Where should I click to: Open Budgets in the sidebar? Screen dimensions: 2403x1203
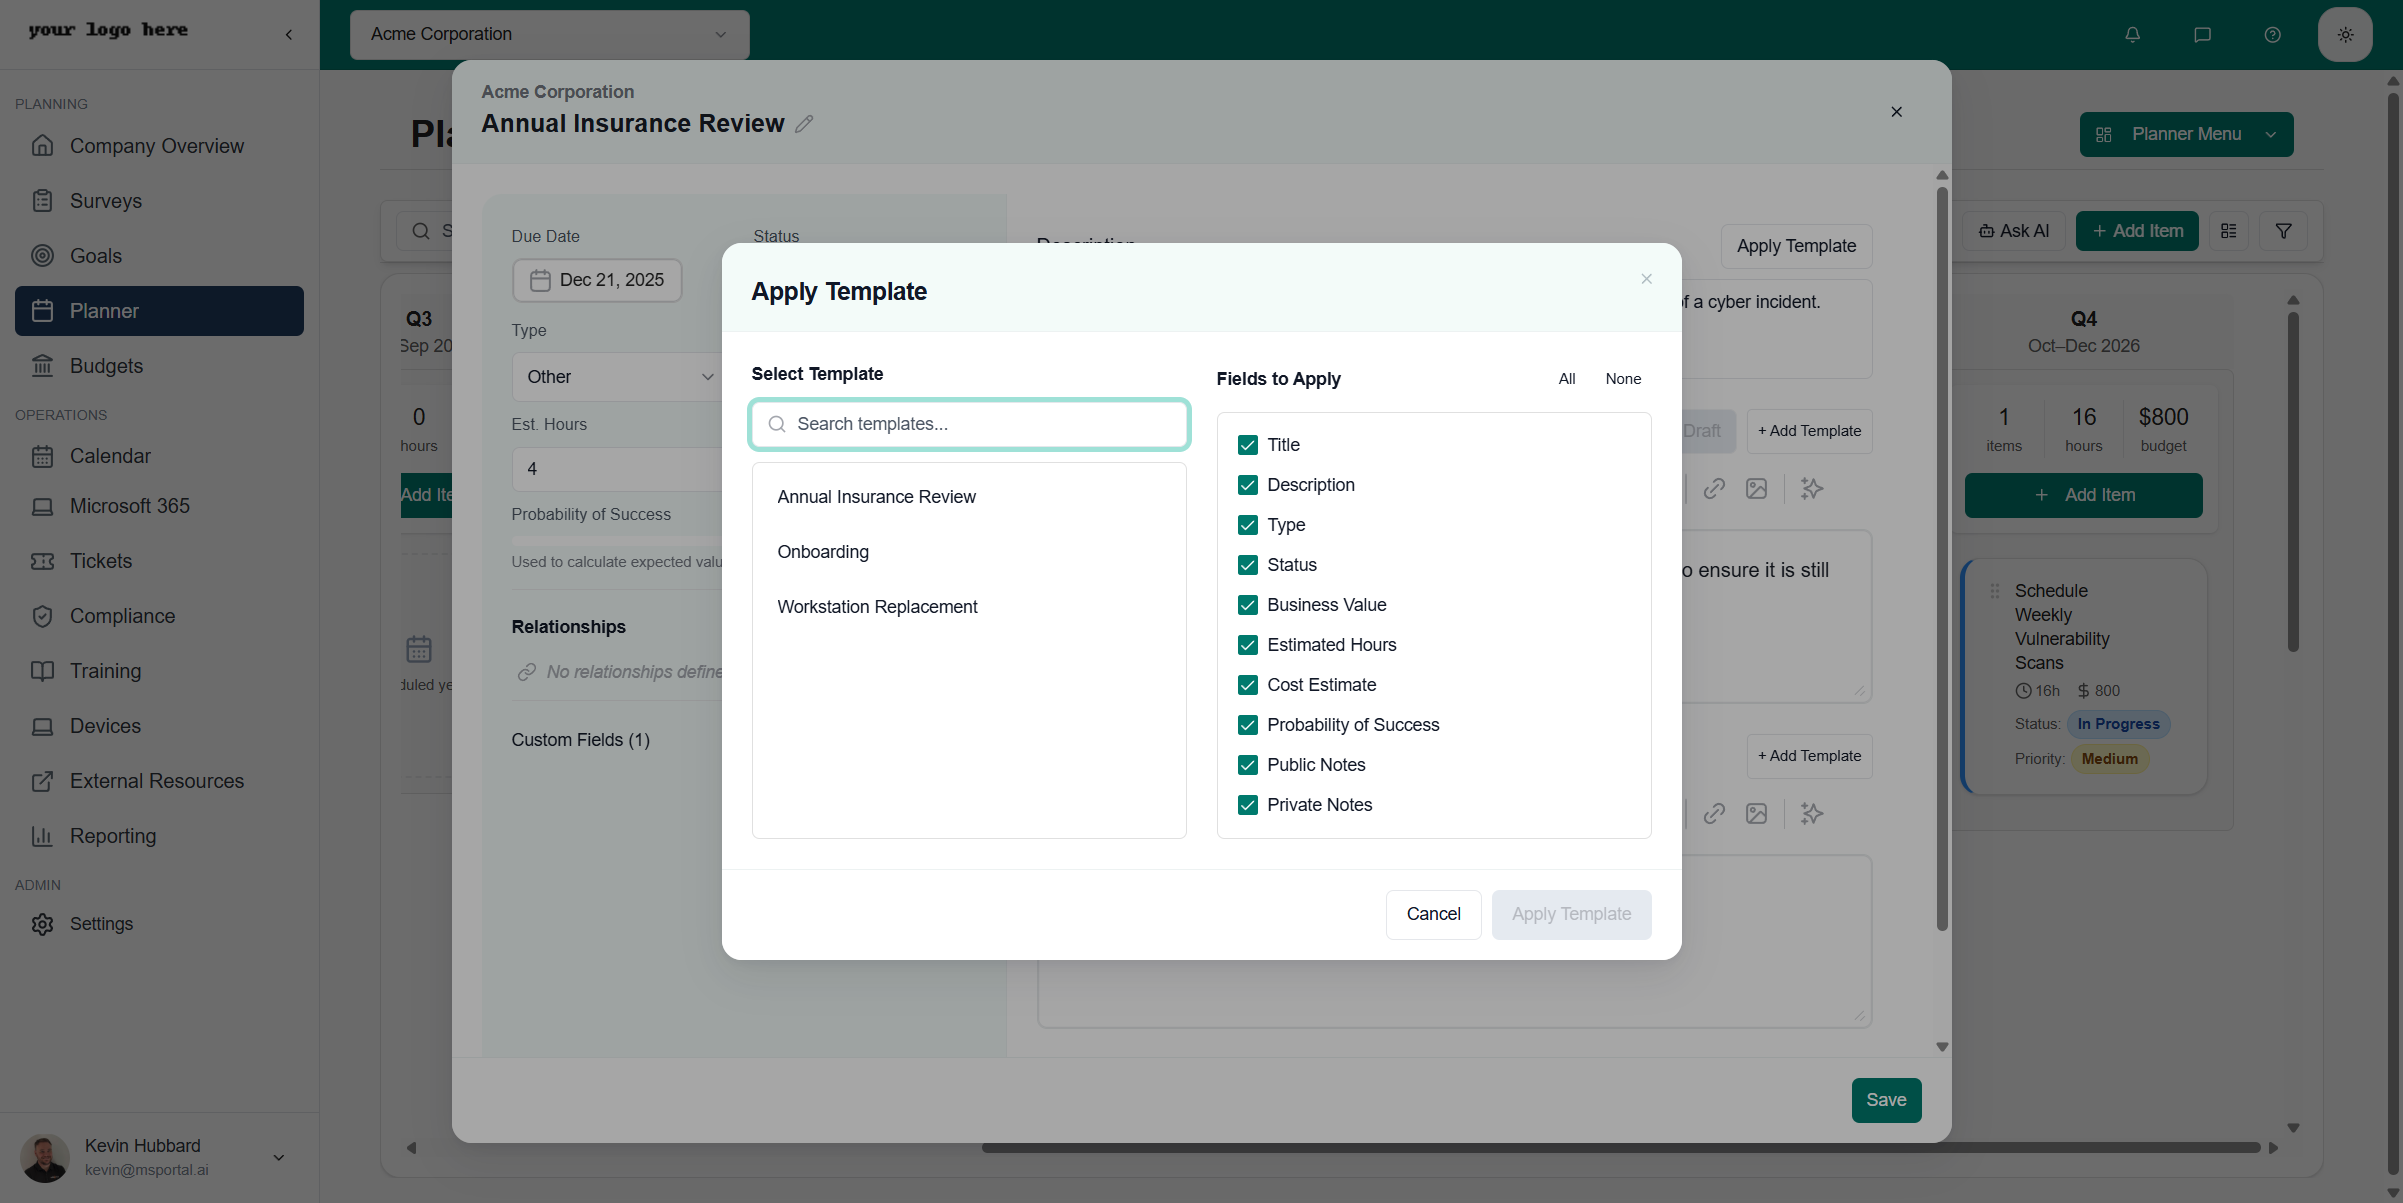(x=106, y=366)
